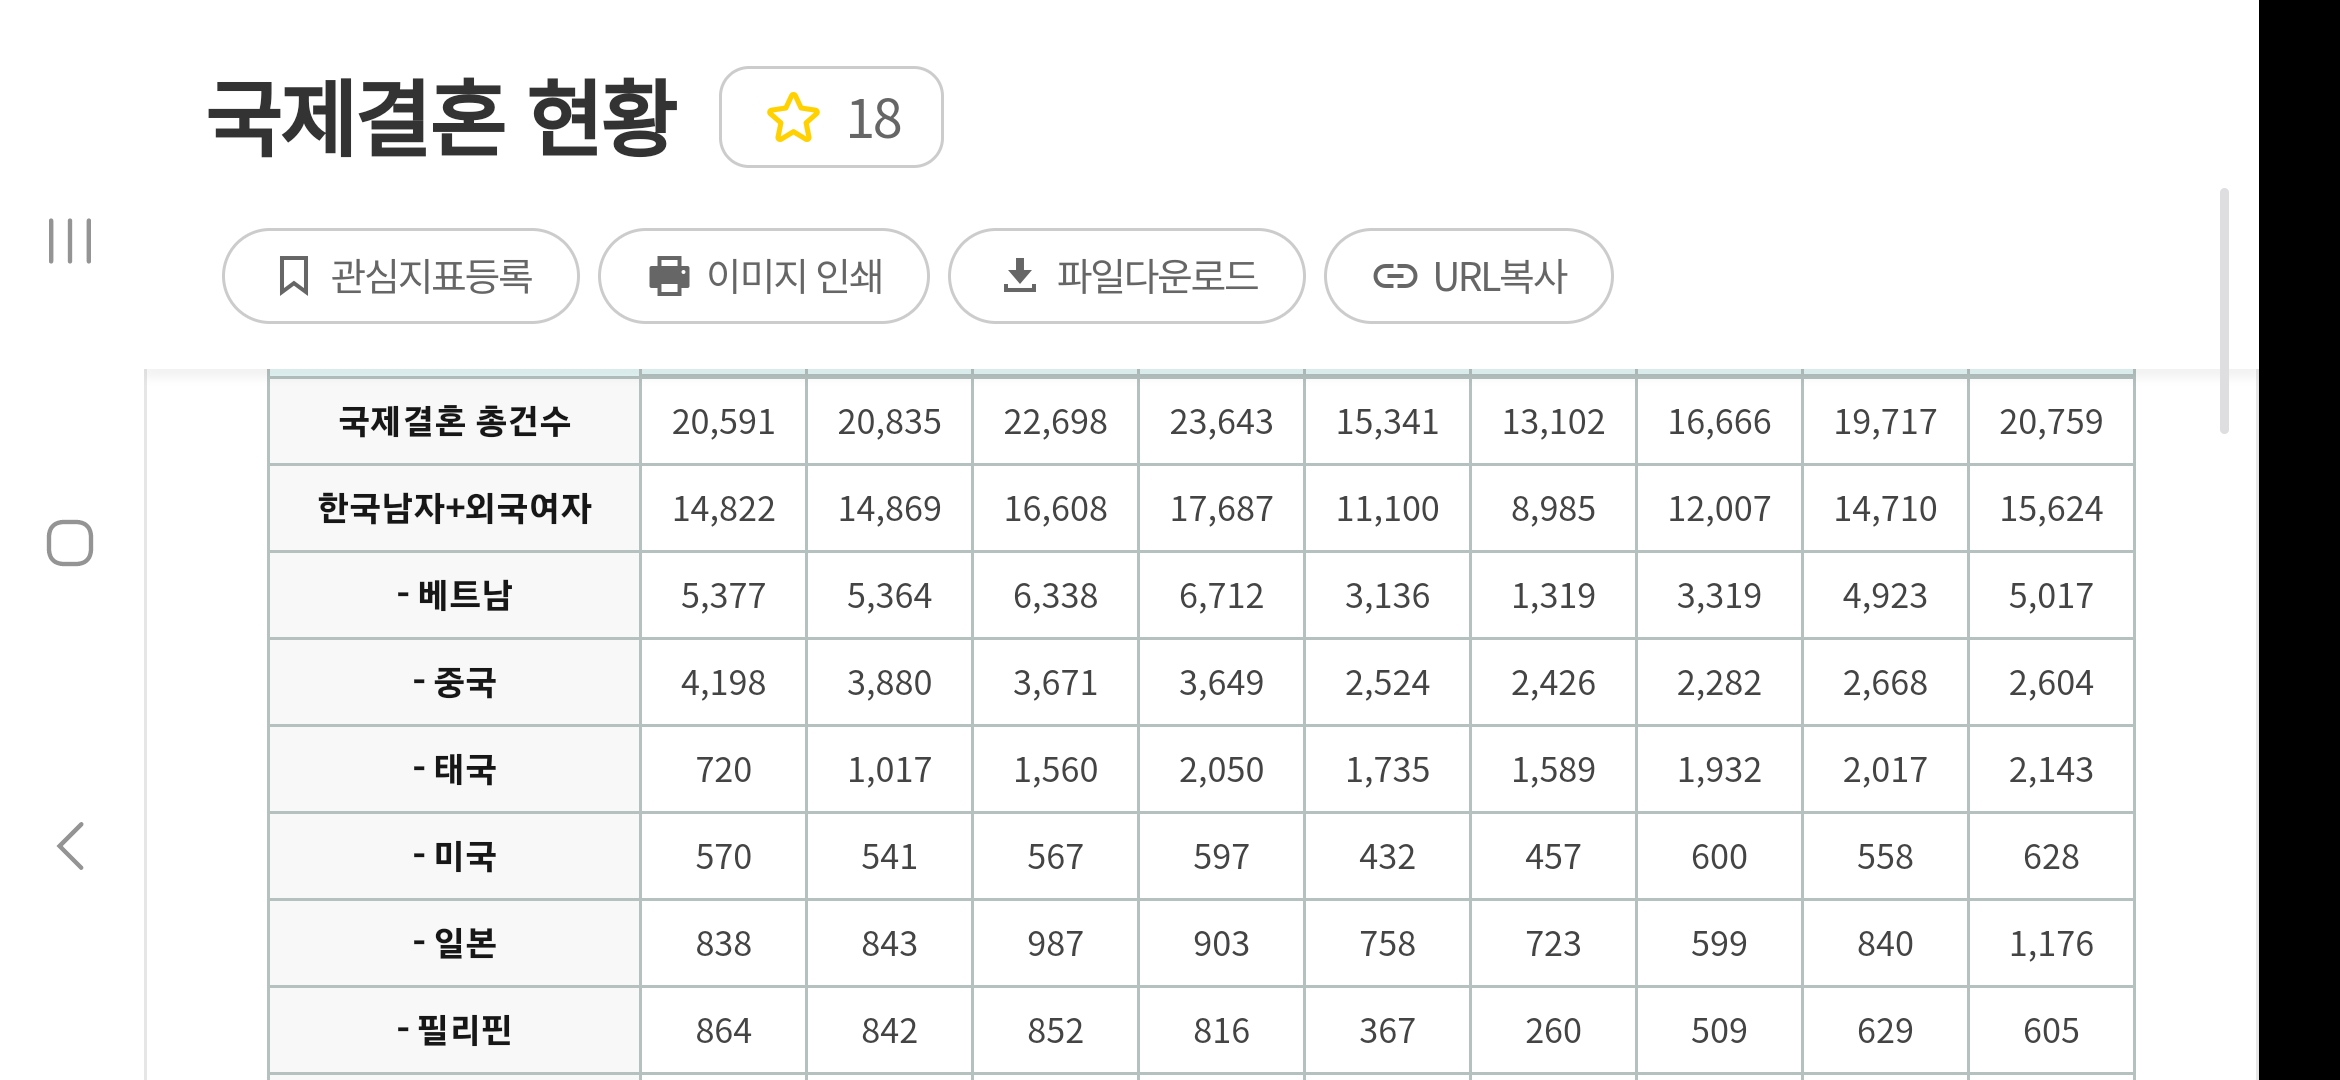The image size is (2340, 1080).
Task: Click the printer icon
Action: click(669, 276)
